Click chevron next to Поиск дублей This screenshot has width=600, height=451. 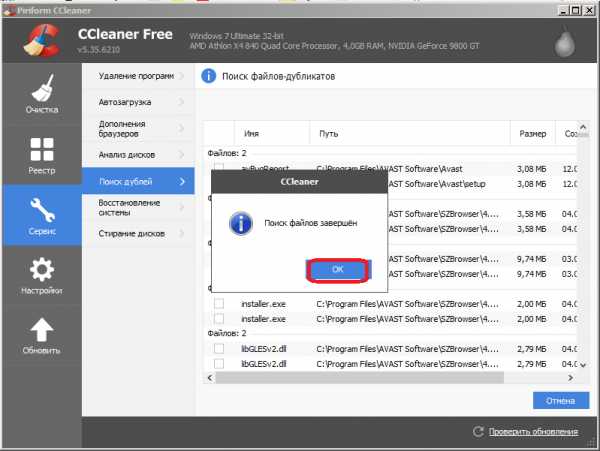182,181
